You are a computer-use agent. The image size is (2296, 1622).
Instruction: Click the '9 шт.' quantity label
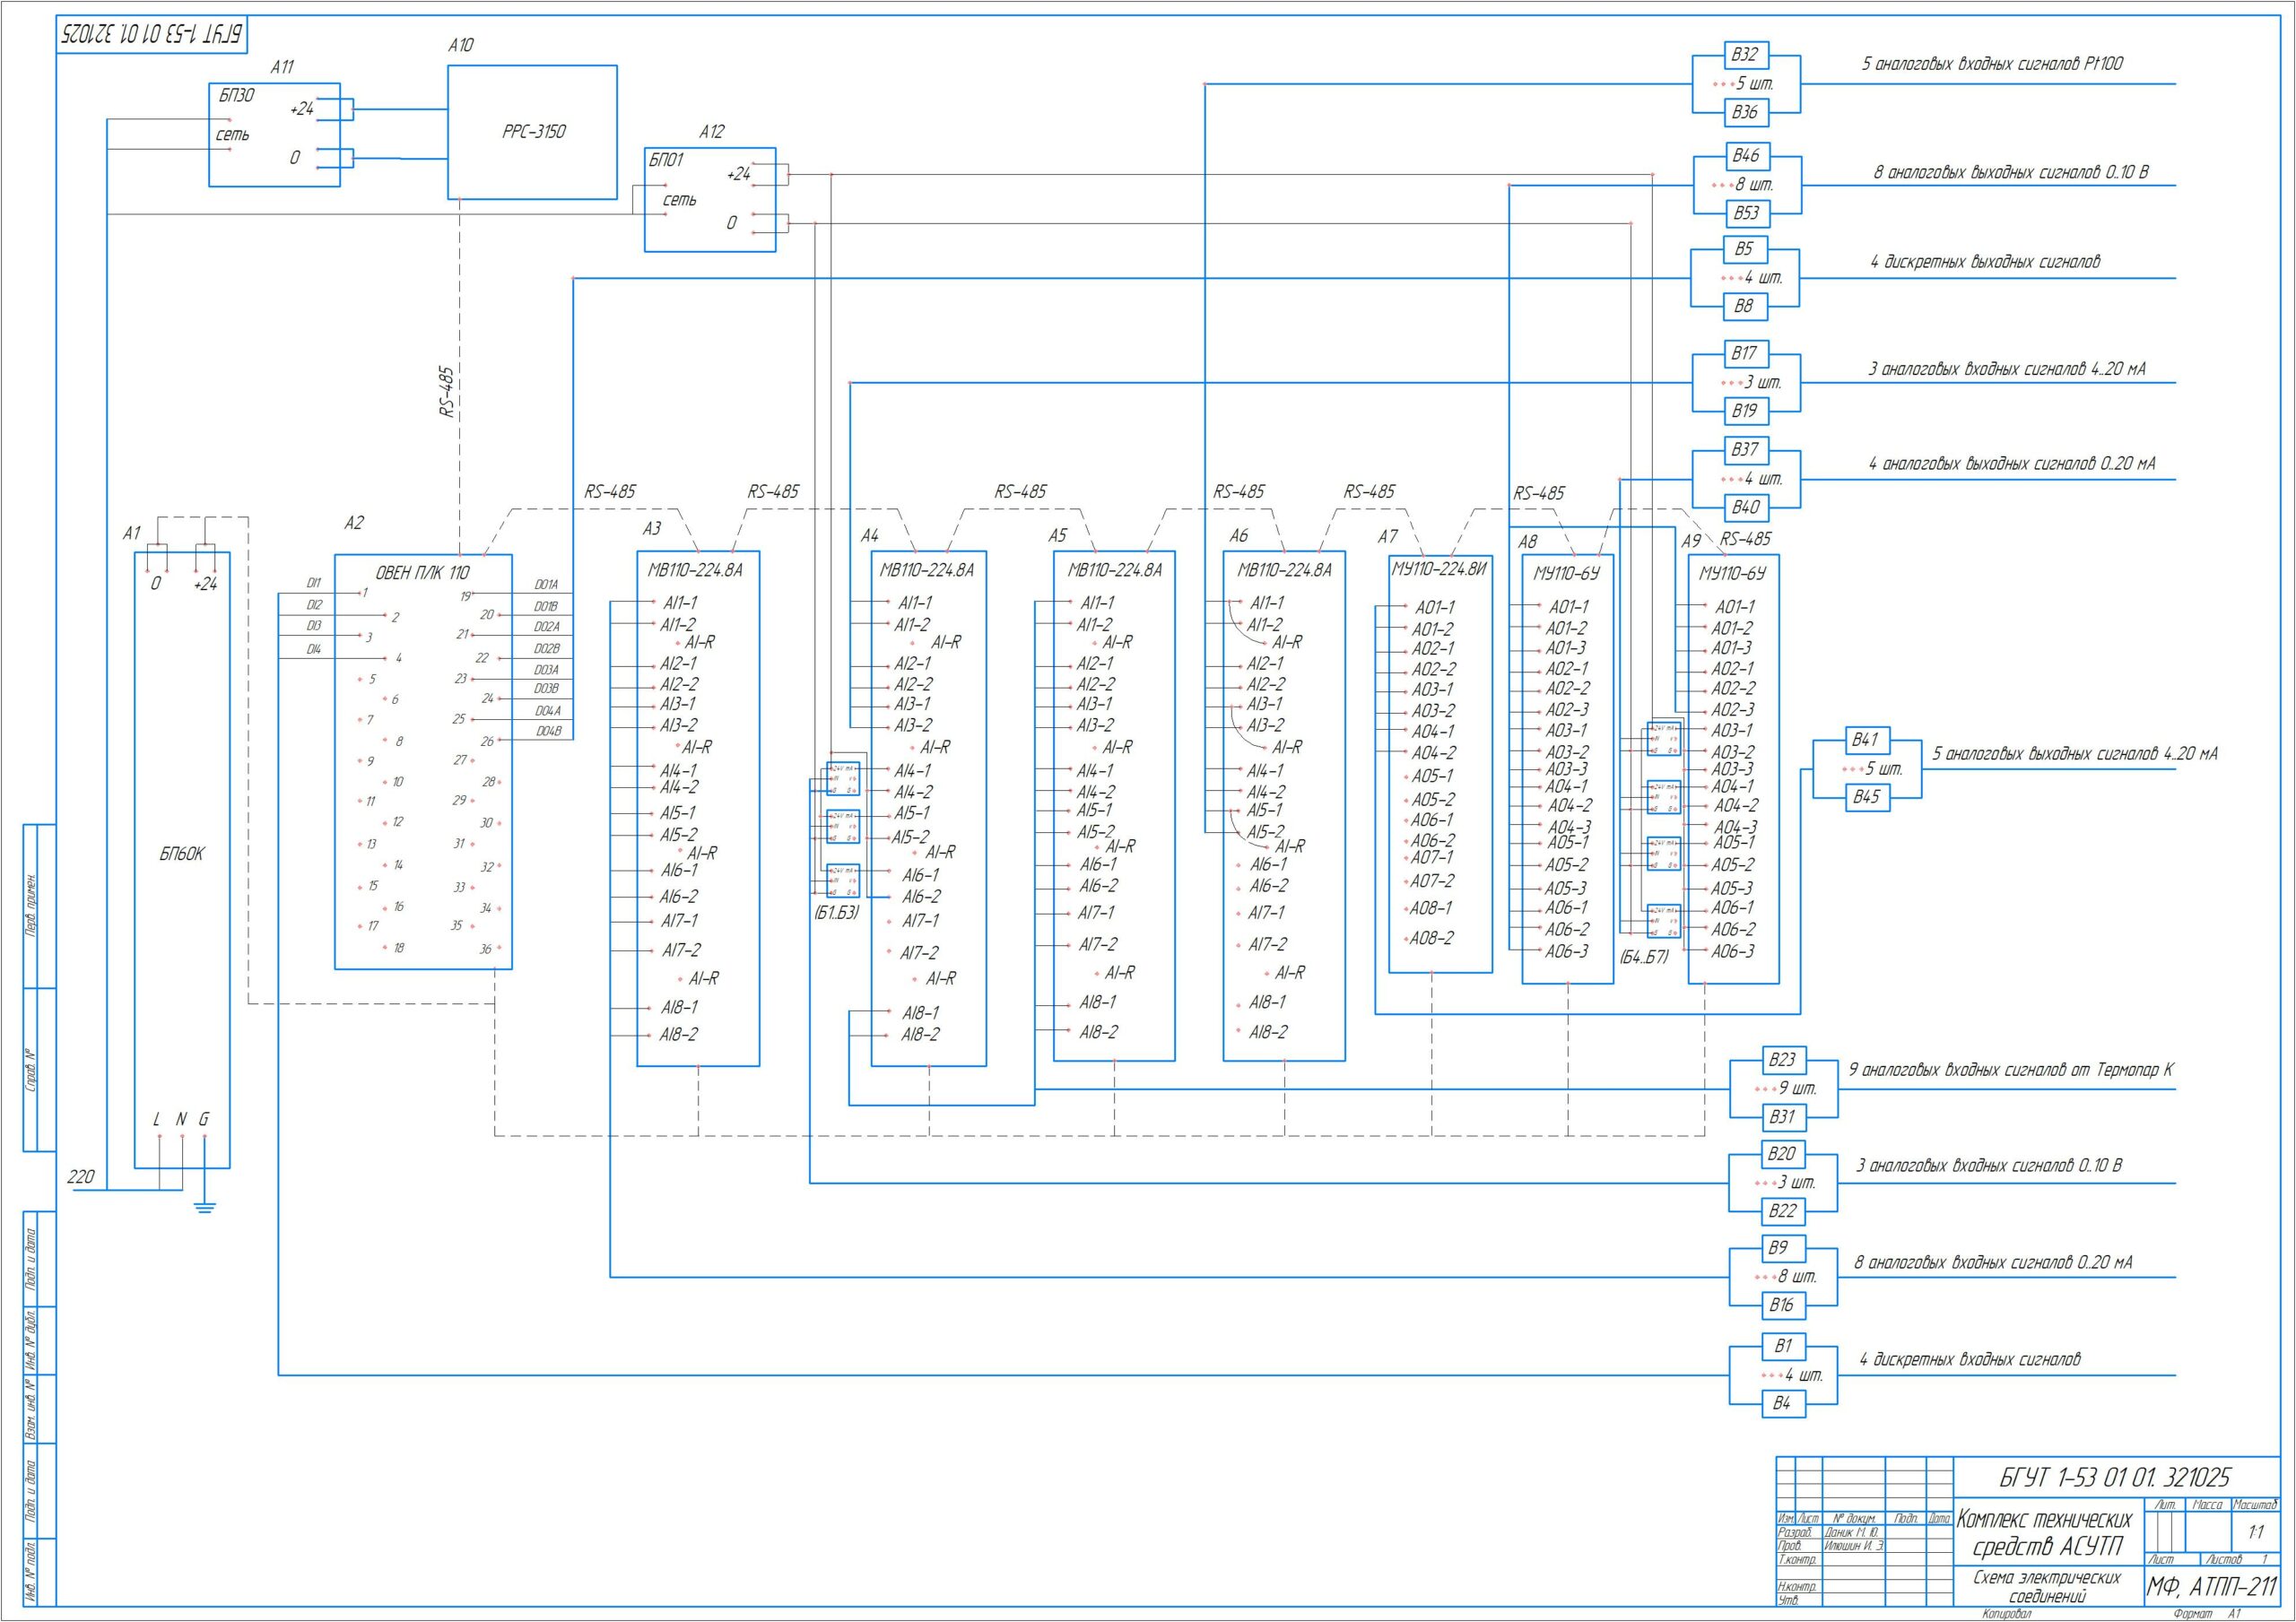click(x=1798, y=1088)
